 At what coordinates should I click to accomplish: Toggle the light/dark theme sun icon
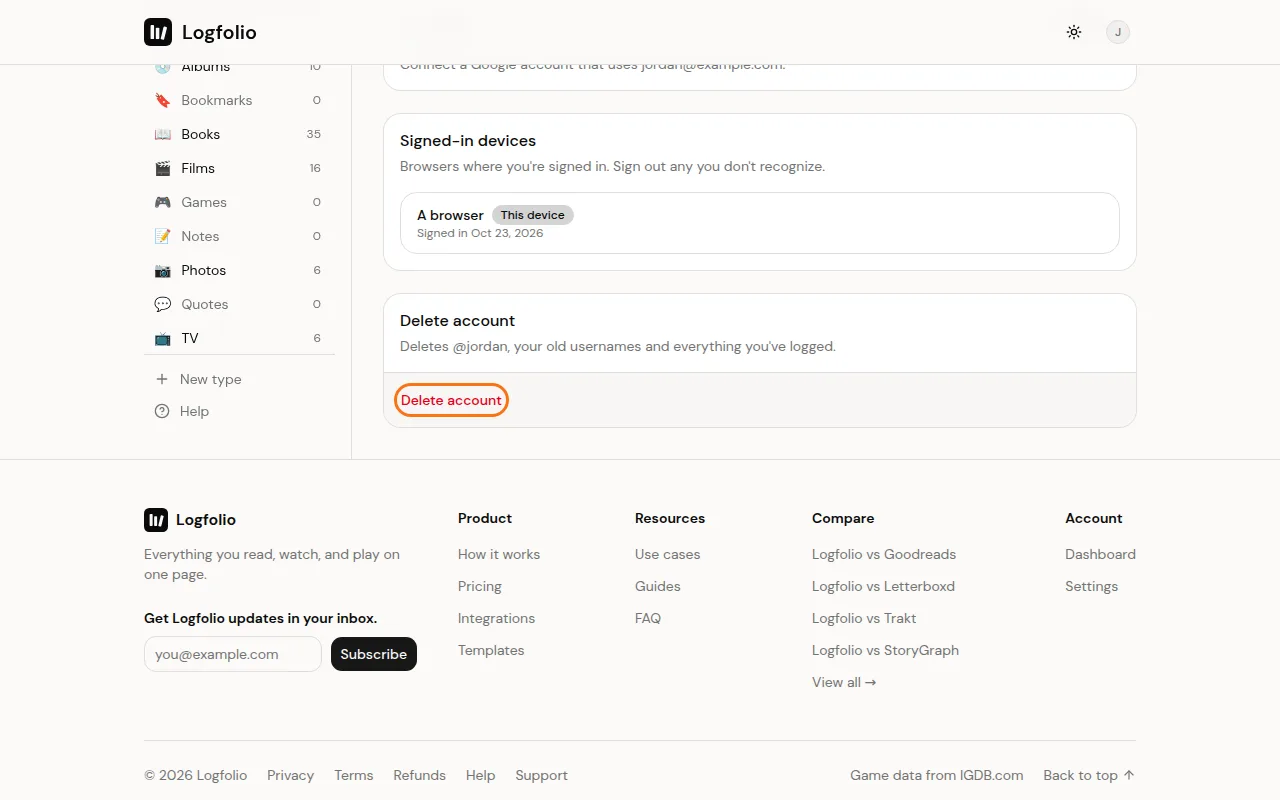[x=1074, y=32]
